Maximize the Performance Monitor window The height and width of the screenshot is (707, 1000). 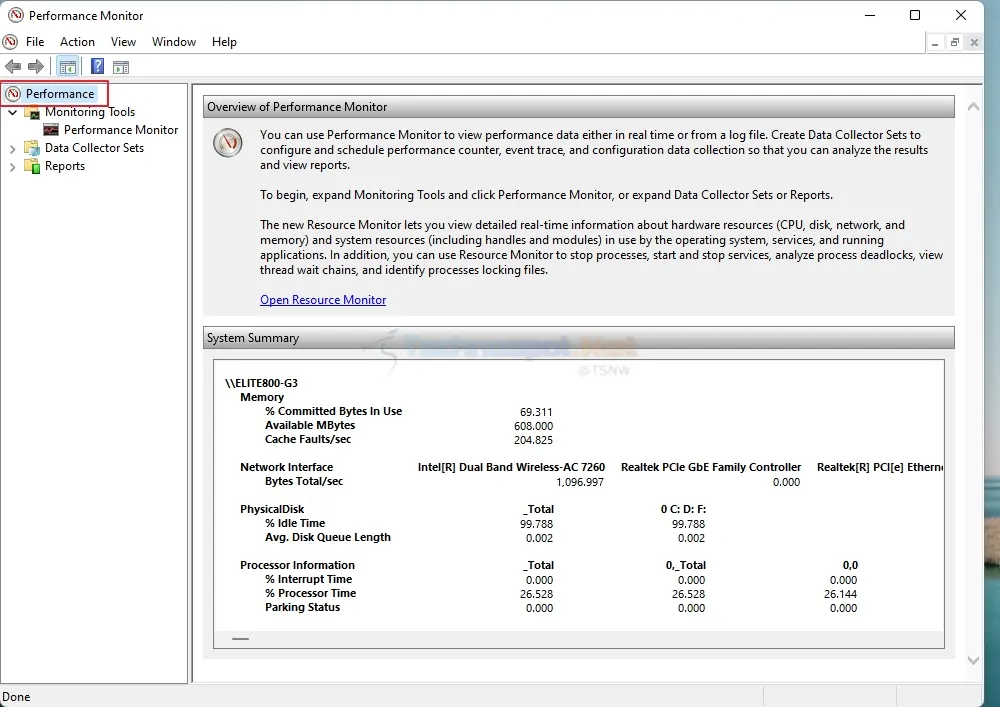pos(915,15)
